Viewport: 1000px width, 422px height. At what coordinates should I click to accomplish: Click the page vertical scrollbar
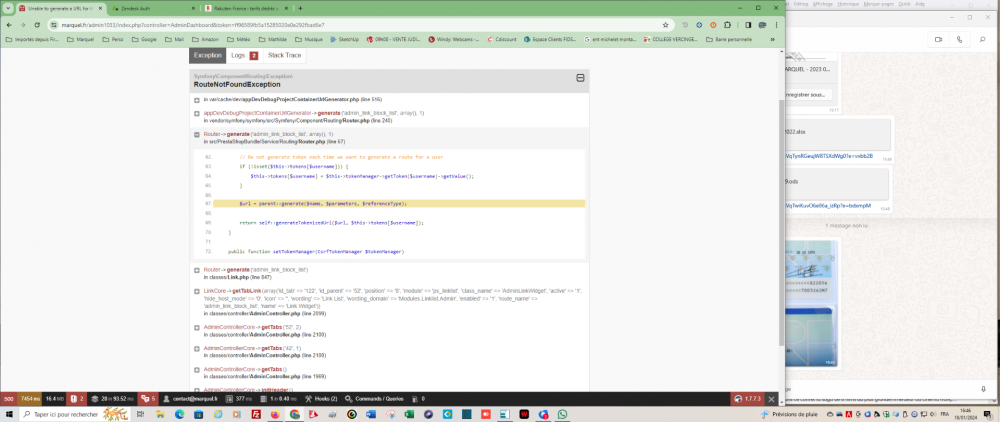point(782,221)
